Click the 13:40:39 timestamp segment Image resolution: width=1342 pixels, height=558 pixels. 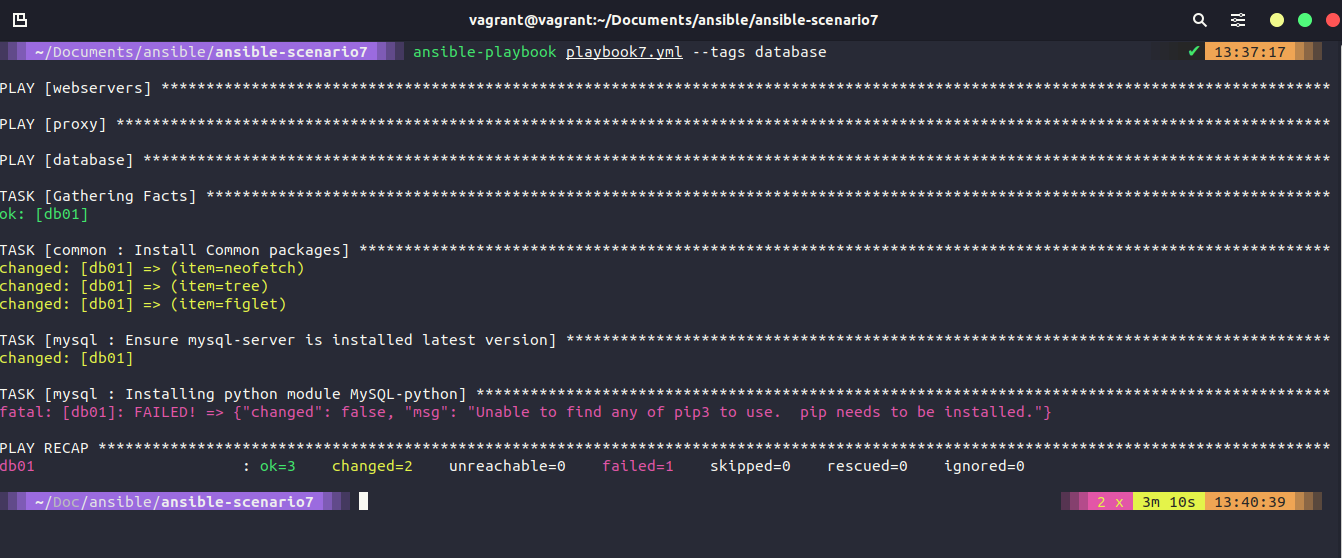[x=1250, y=502]
